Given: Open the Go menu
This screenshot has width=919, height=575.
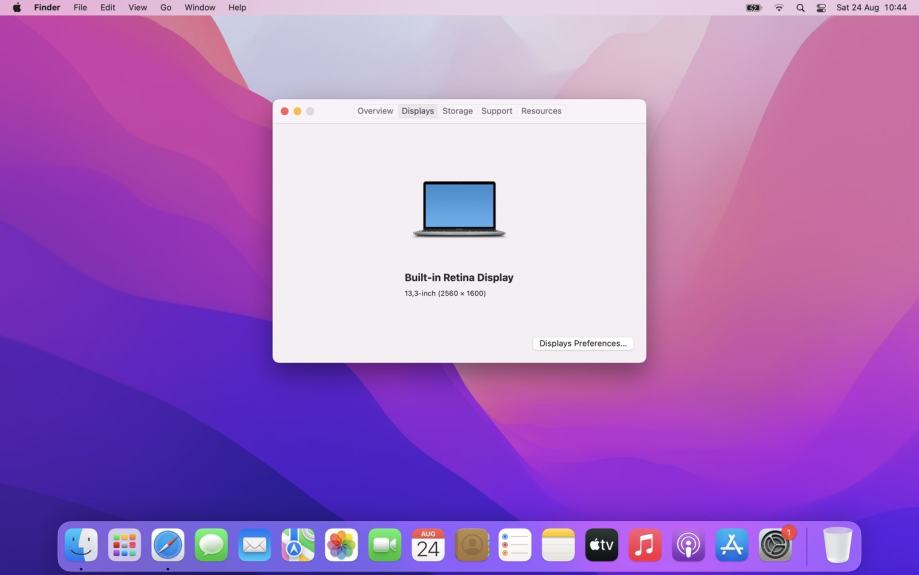Looking at the screenshot, I should (166, 8).
